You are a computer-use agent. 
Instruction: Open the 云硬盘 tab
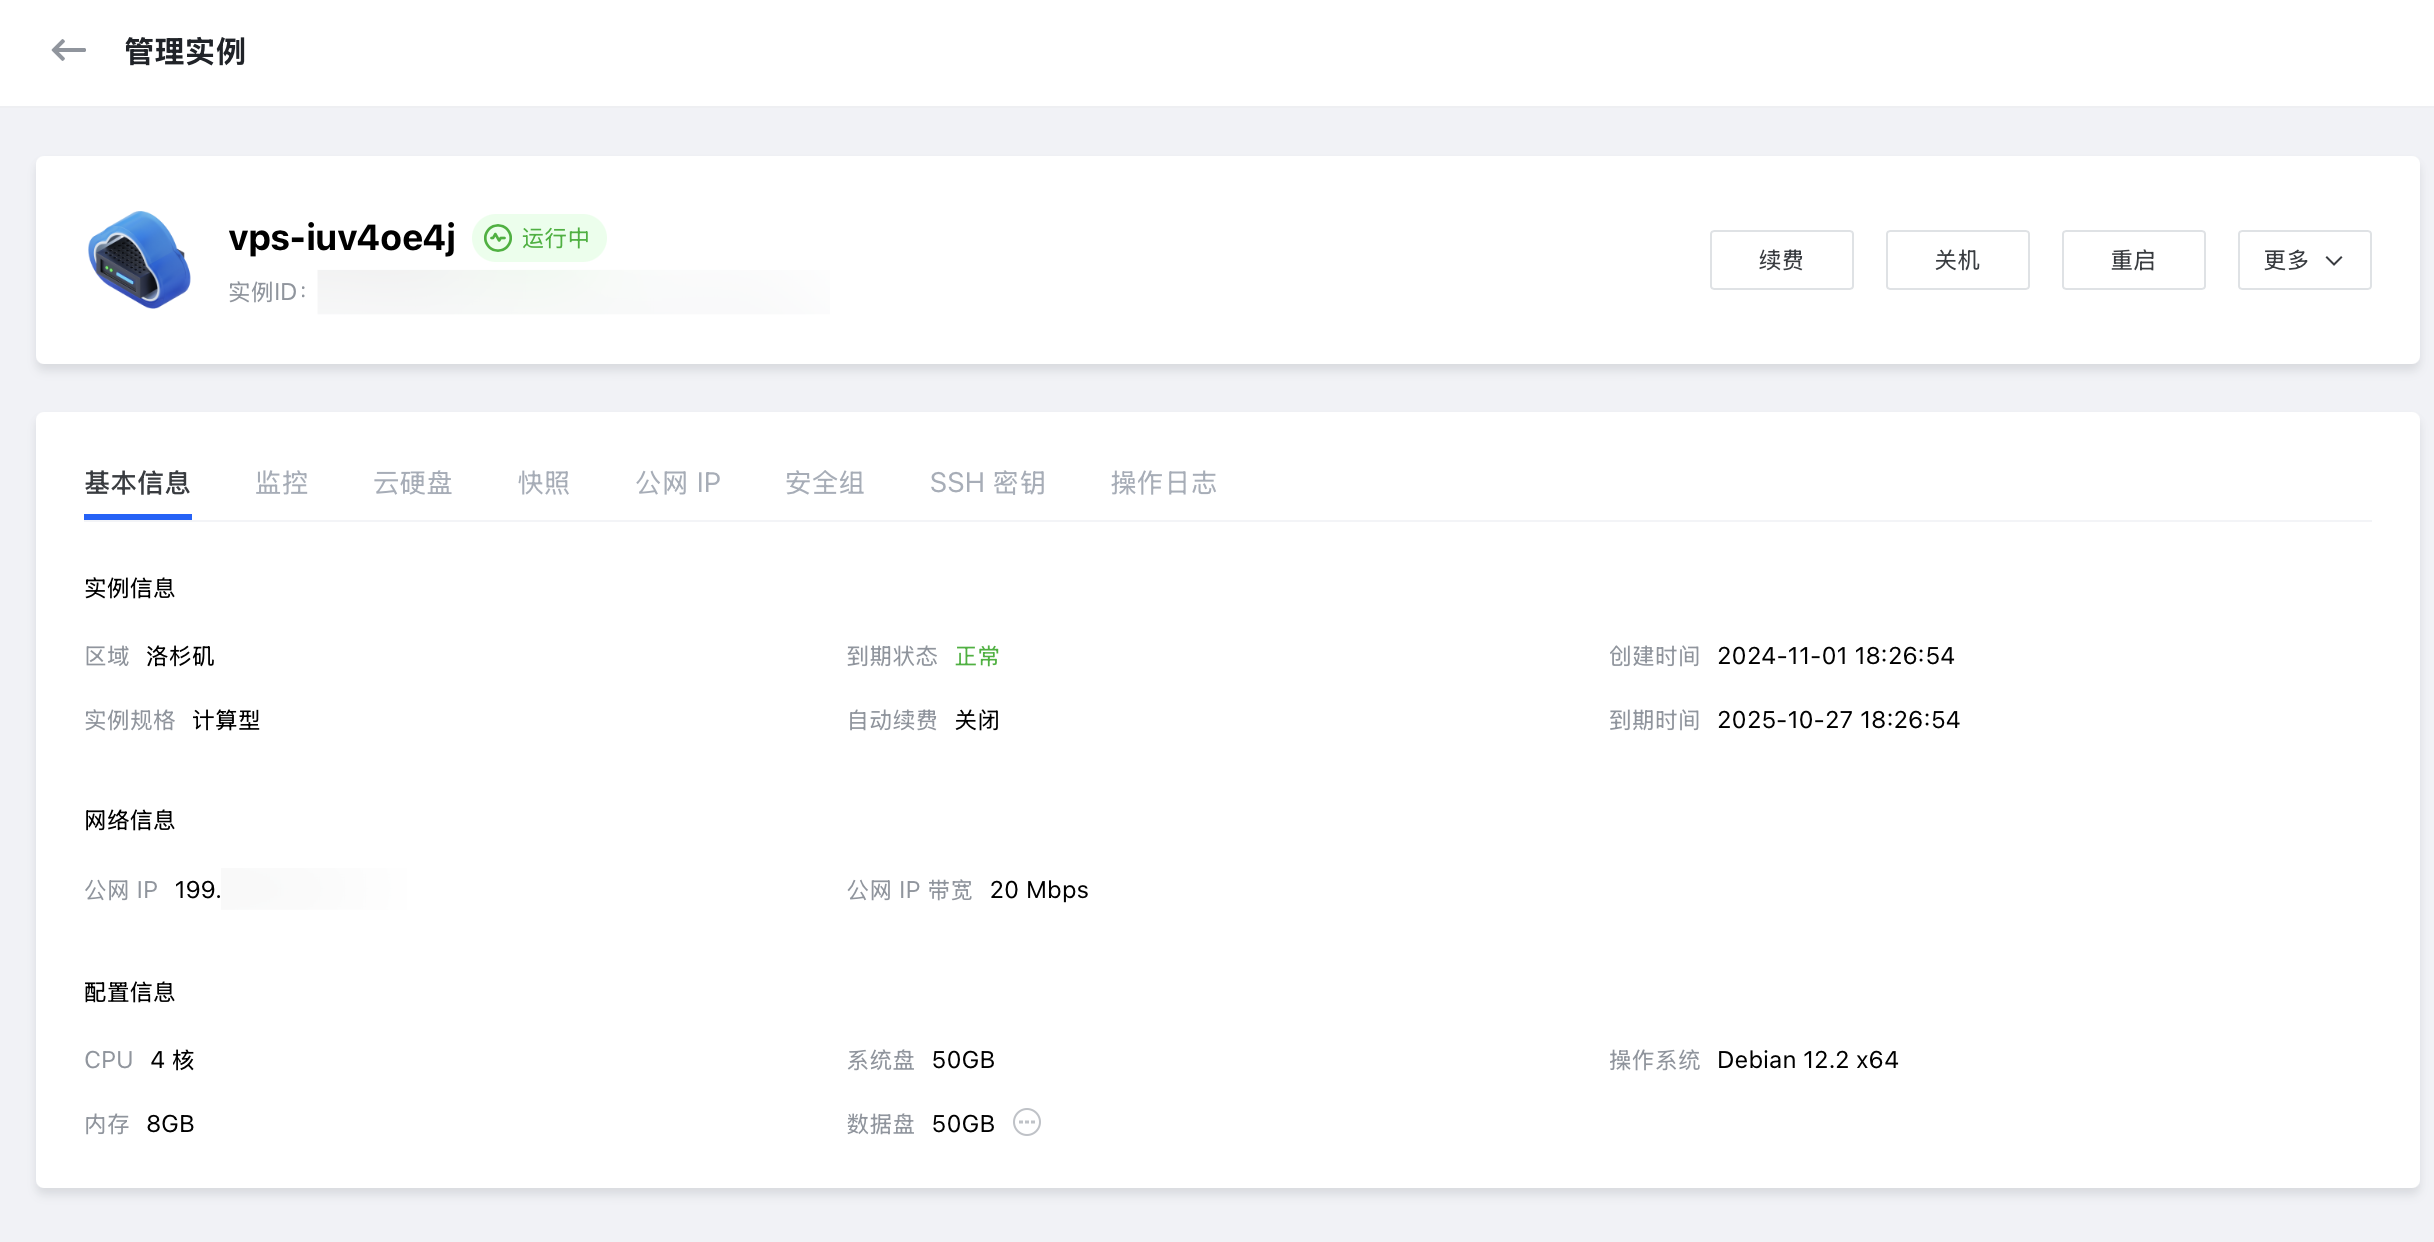pyautogui.click(x=413, y=483)
